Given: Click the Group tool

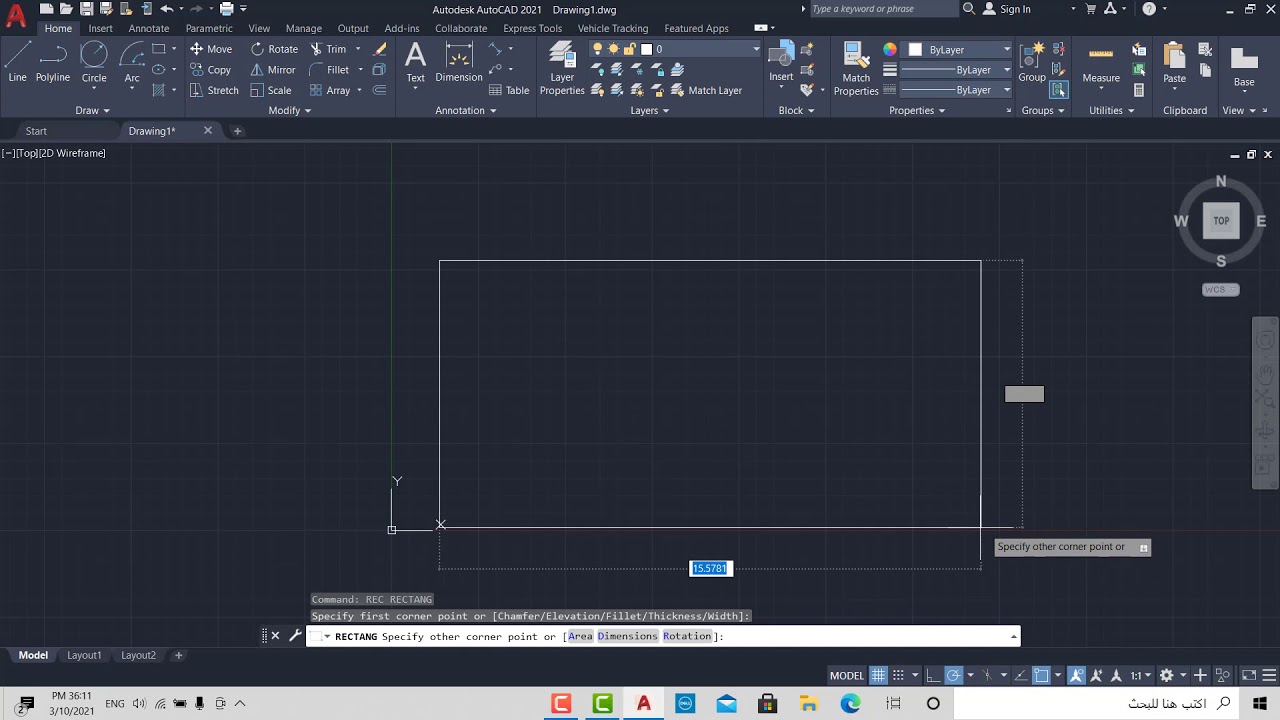Looking at the screenshot, I should (x=1032, y=62).
